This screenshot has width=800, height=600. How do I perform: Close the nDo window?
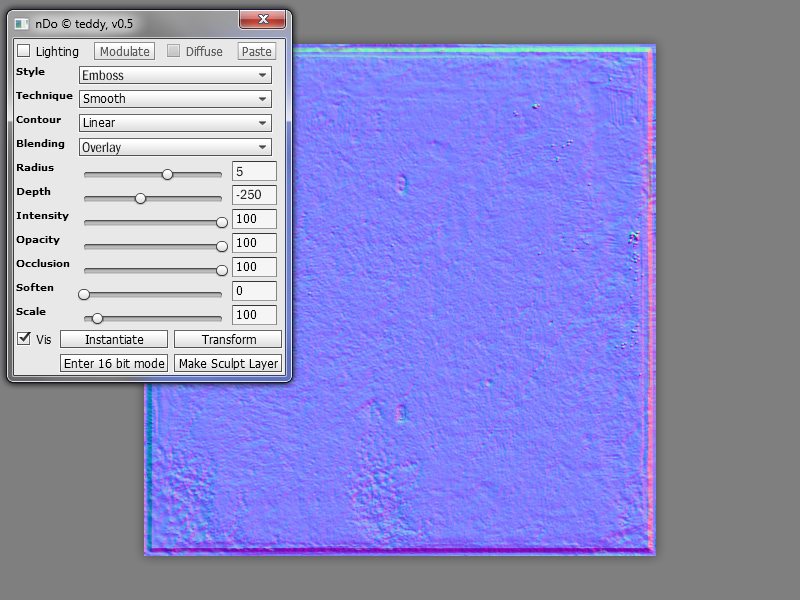(x=263, y=19)
